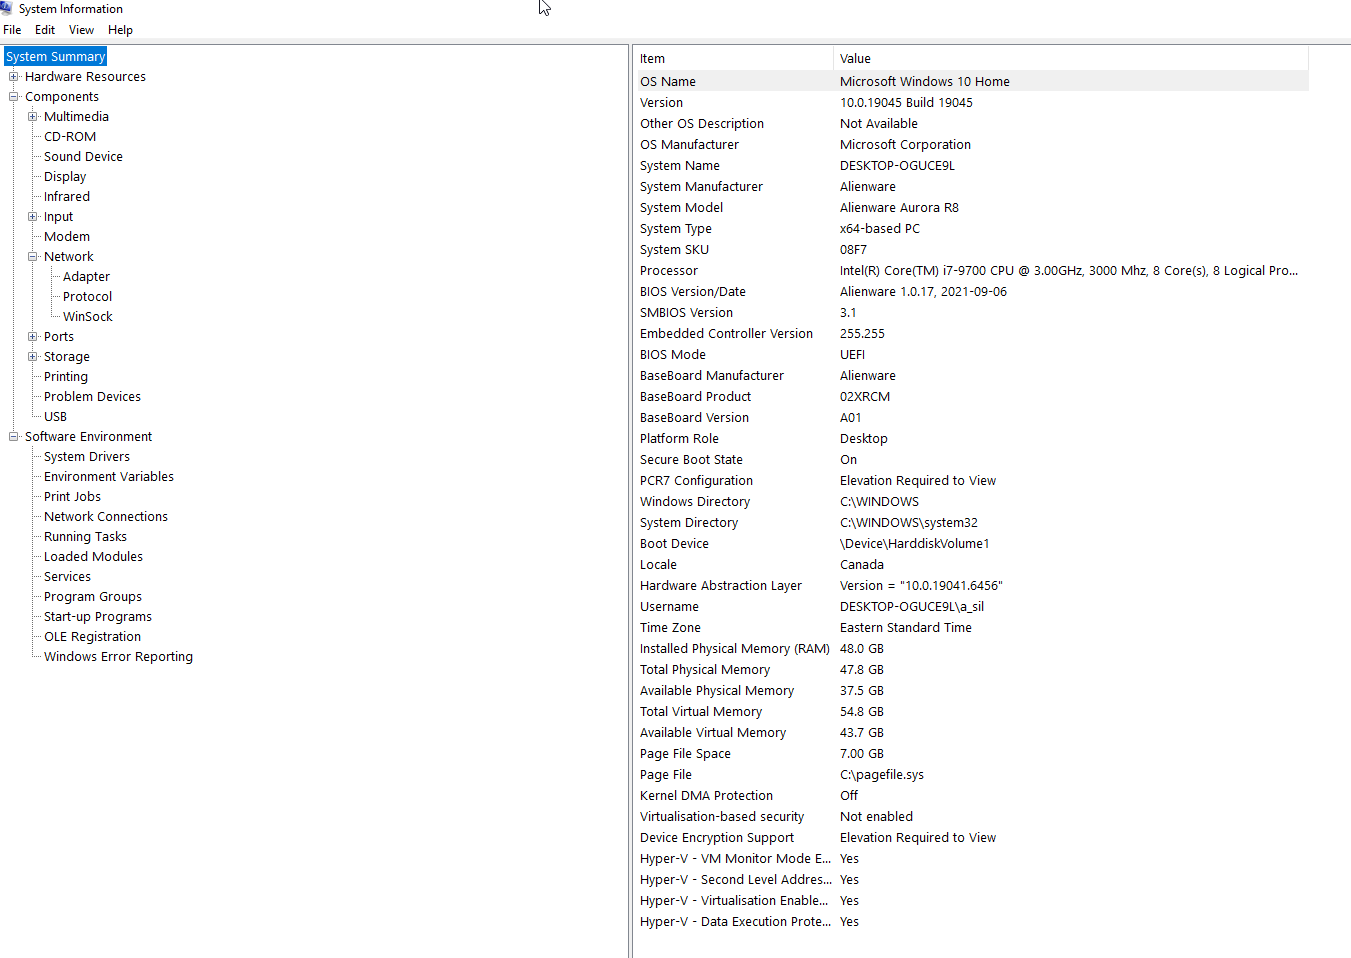
Task: Select Environment Variables in the tree
Action: [109, 477]
